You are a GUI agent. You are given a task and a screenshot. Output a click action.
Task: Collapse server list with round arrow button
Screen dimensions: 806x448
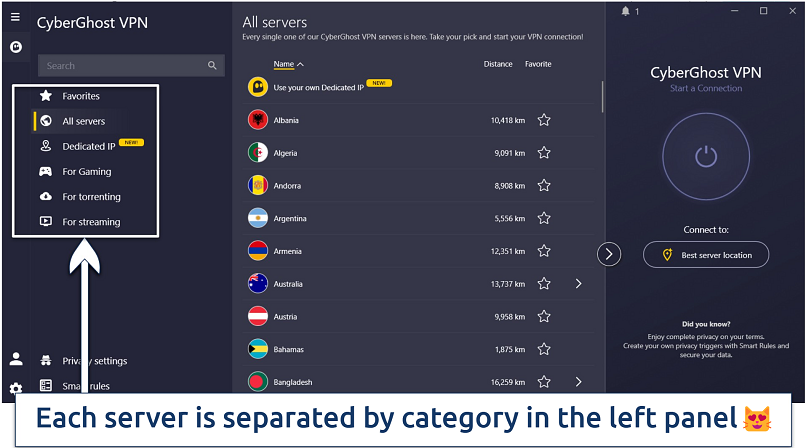click(609, 254)
